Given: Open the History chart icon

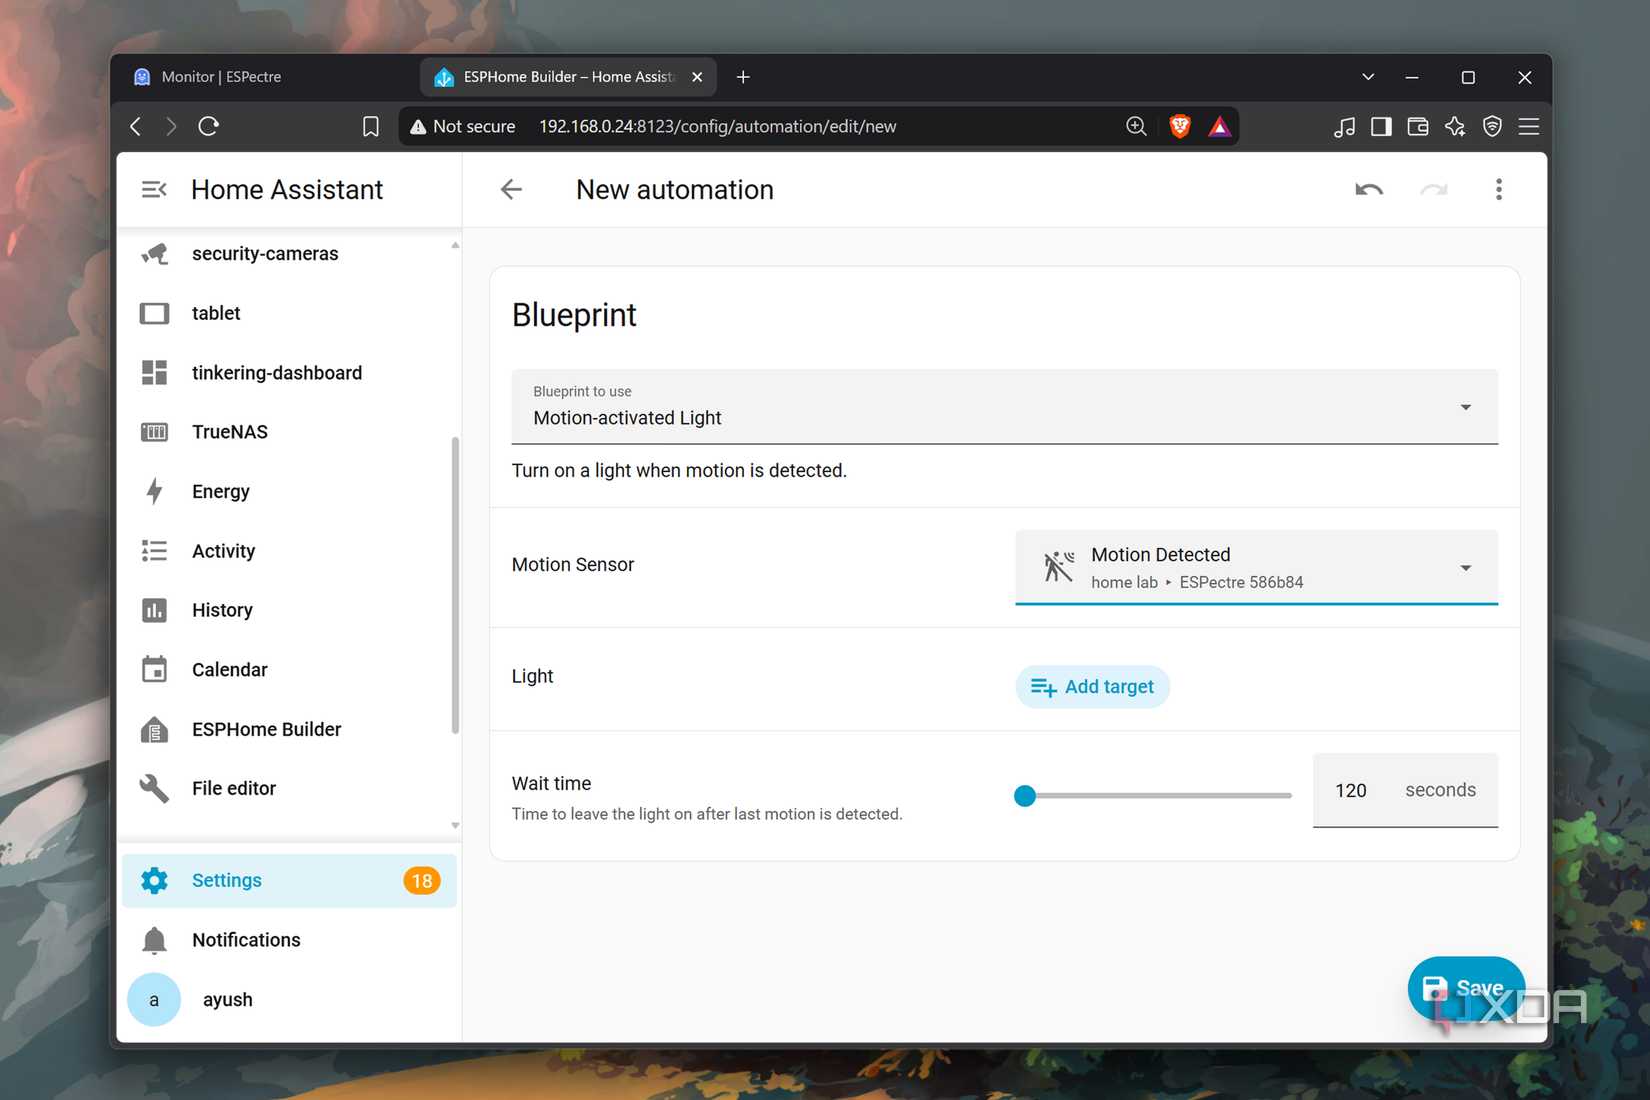Looking at the screenshot, I should pyautogui.click(x=154, y=610).
